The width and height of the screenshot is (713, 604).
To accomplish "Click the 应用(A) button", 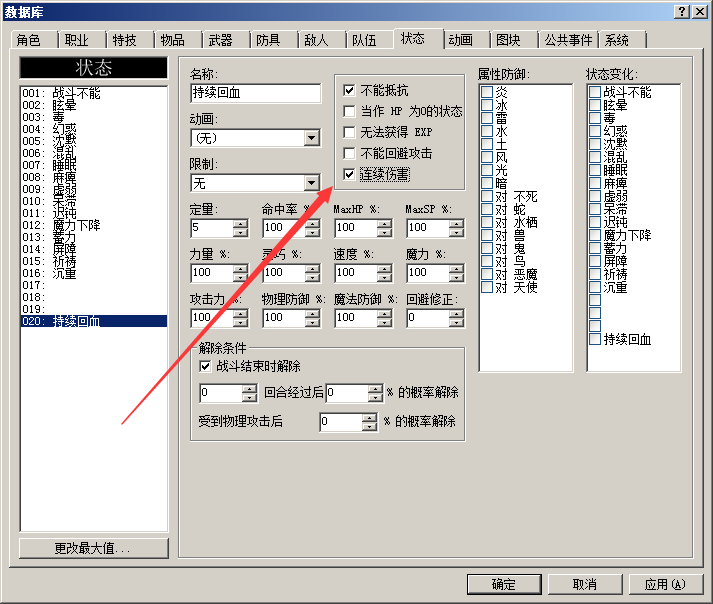I will 665,584.
